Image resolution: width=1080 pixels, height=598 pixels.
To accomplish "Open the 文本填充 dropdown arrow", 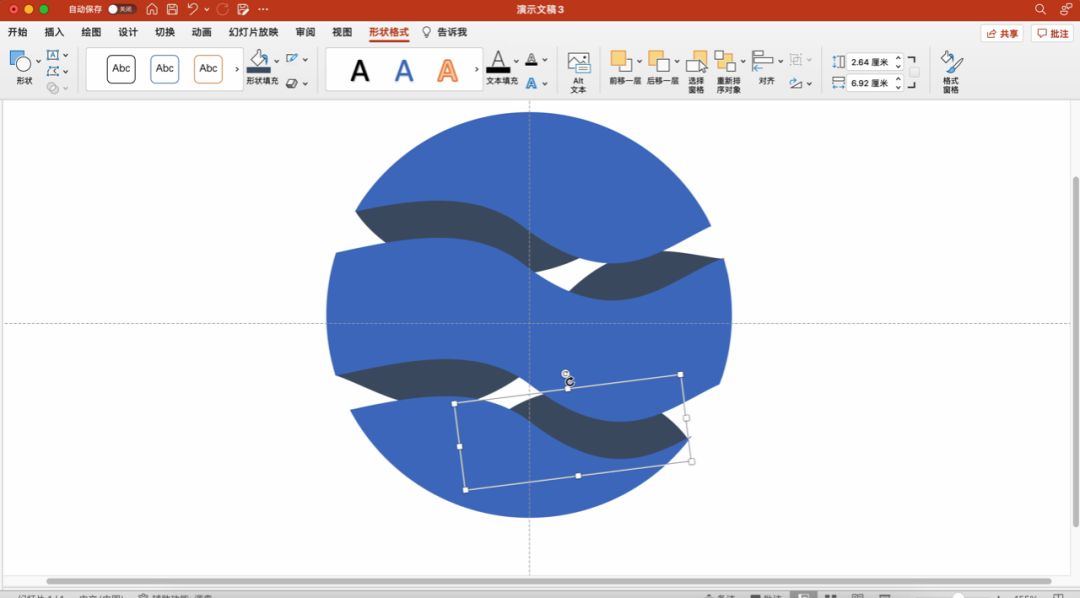I will click(x=515, y=61).
